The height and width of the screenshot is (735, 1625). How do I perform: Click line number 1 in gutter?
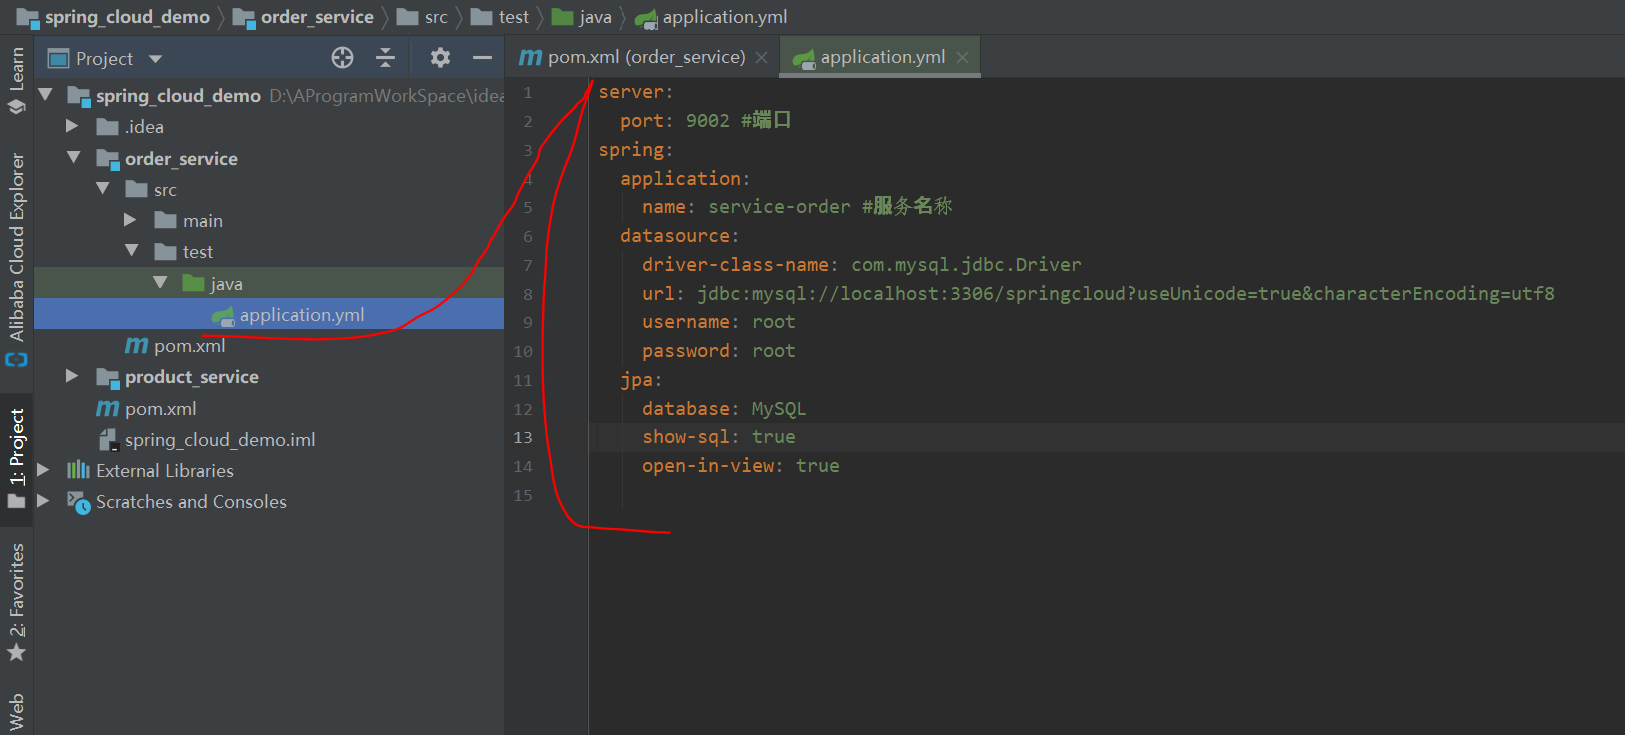pos(527,93)
